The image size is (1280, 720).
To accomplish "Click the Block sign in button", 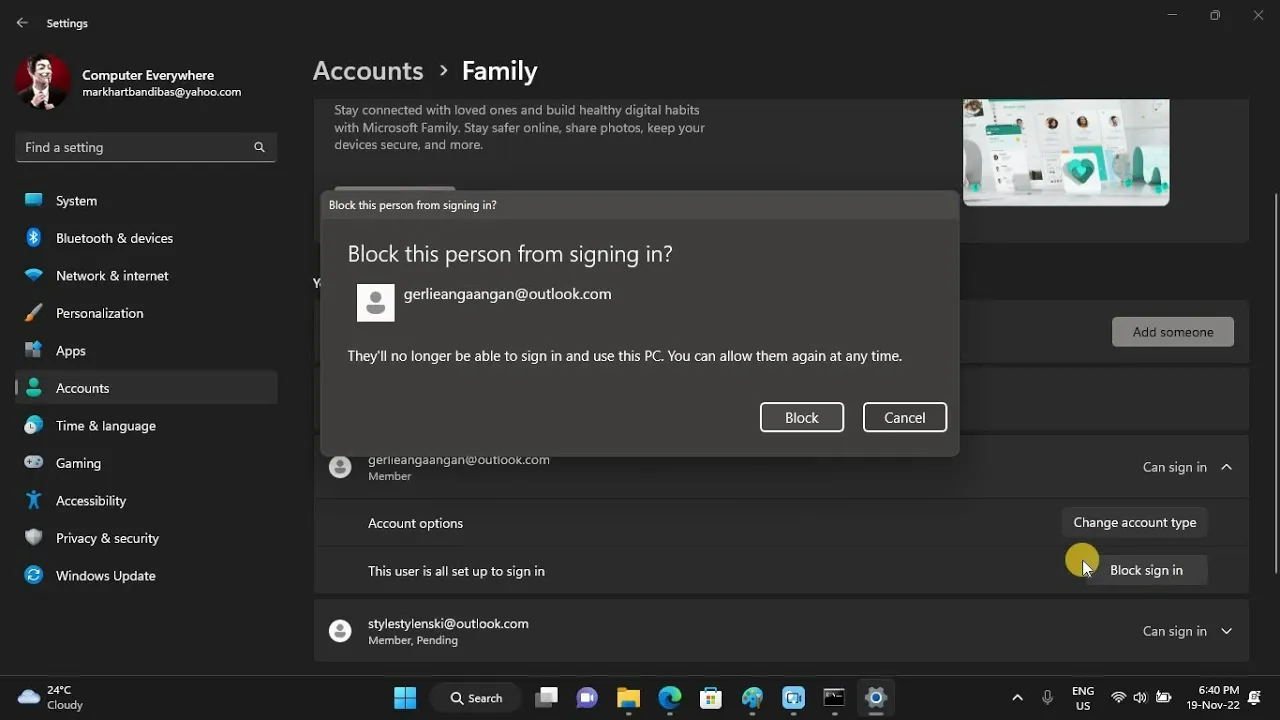I will (1146, 570).
